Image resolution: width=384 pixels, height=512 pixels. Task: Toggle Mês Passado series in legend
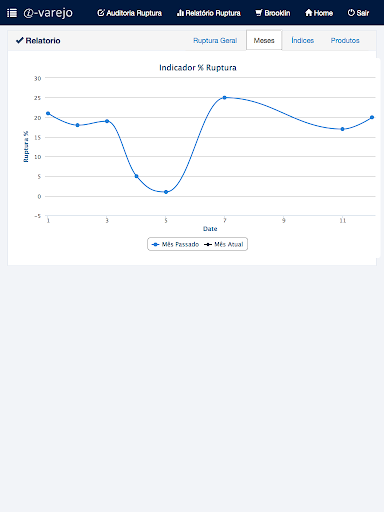(175, 244)
